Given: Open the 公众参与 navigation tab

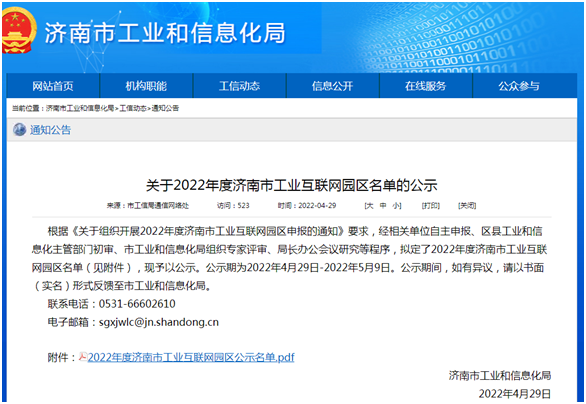Looking at the screenshot, I should point(519,86).
